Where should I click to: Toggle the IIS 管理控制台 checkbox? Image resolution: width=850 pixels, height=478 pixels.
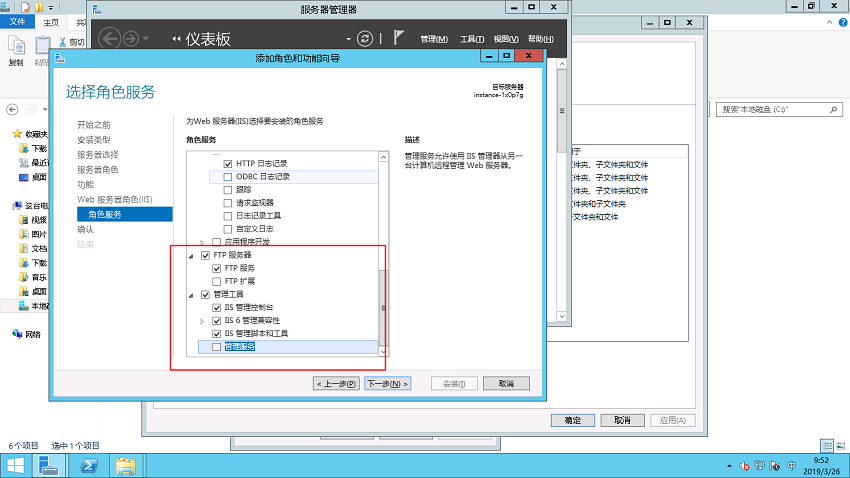(216, 308)
